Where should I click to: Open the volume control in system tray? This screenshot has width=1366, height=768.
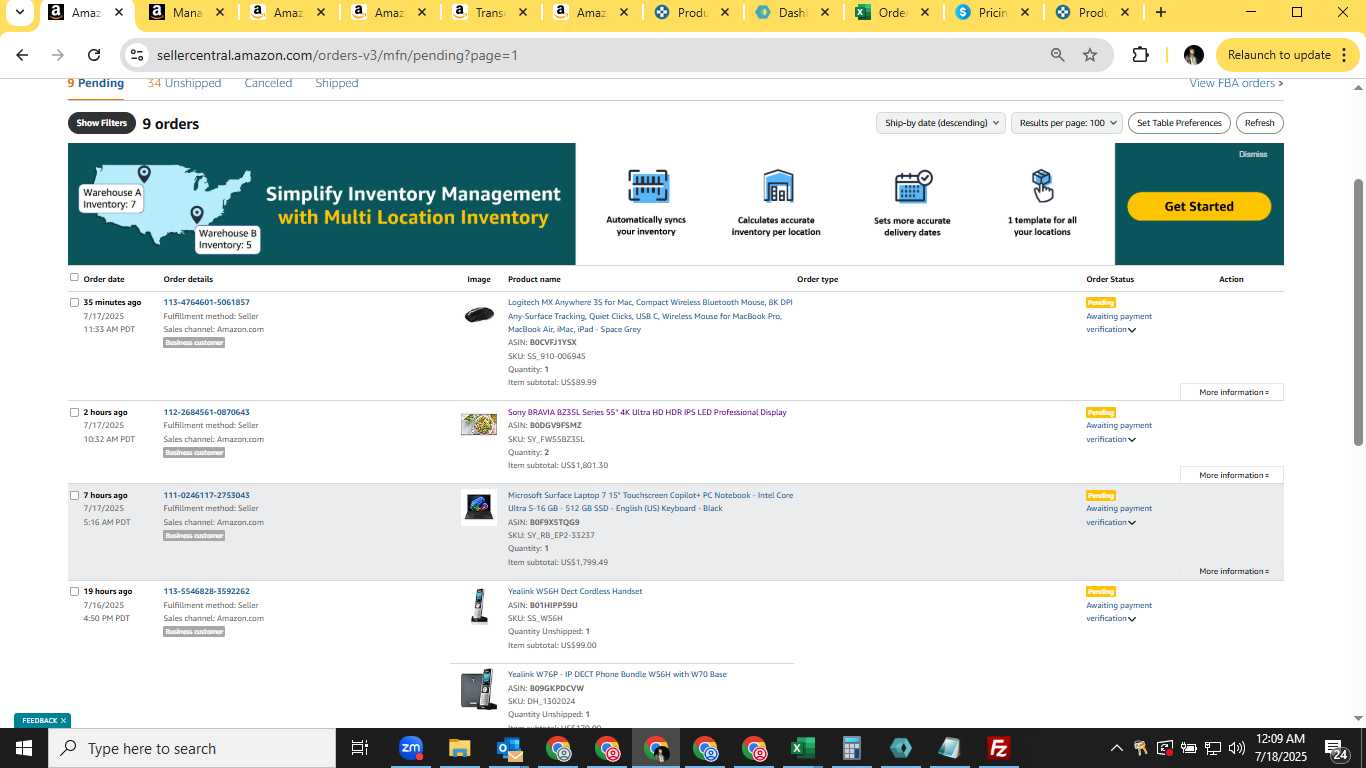pos(1236,748)
